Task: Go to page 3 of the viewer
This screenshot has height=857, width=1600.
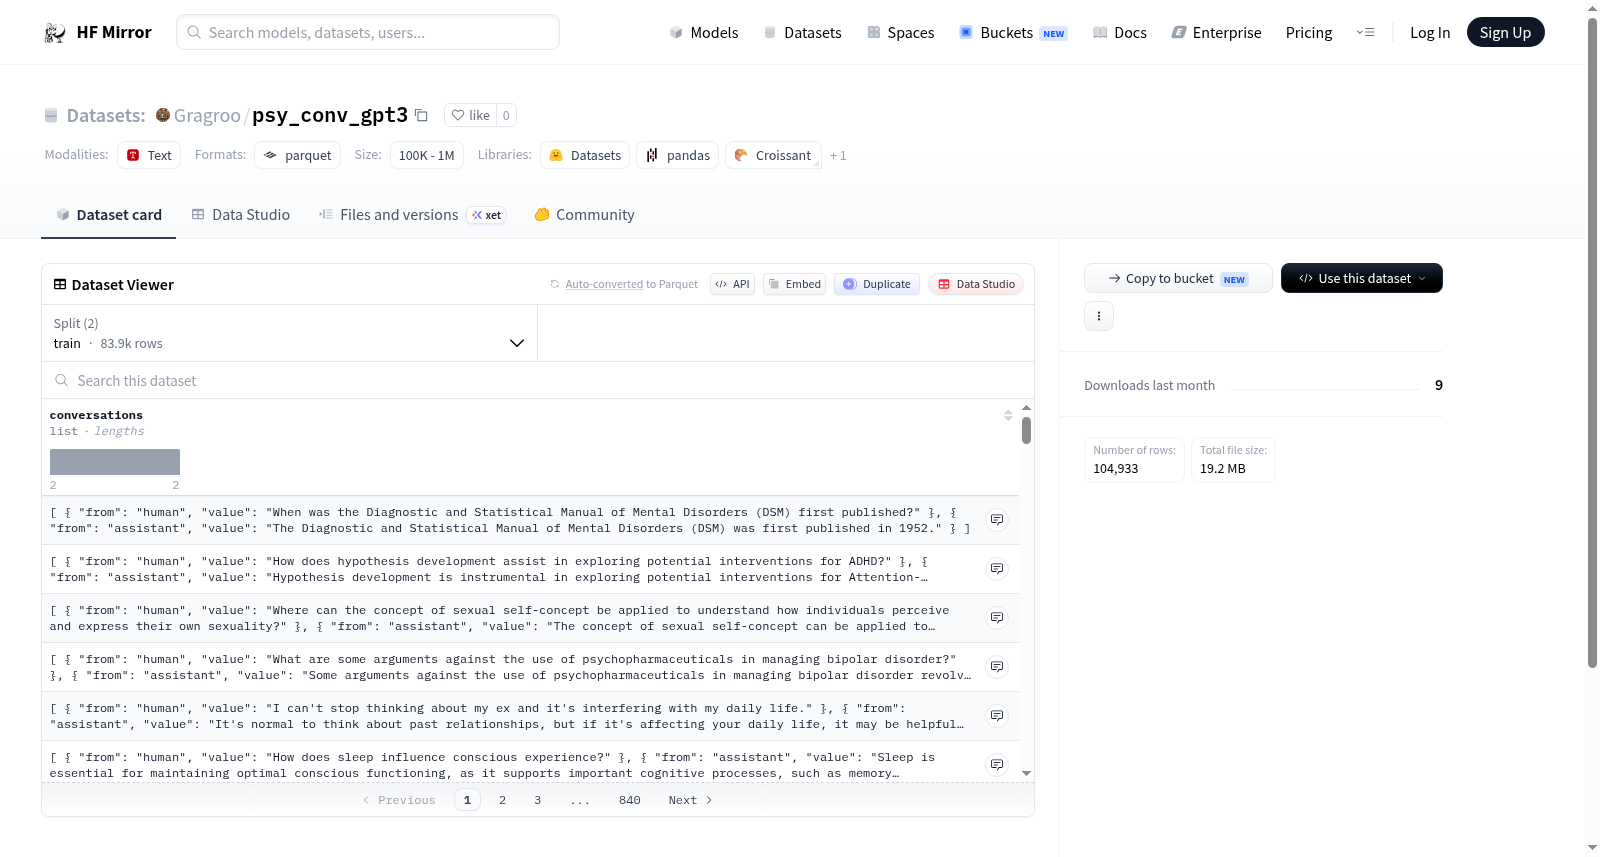Action: (537, 800)
